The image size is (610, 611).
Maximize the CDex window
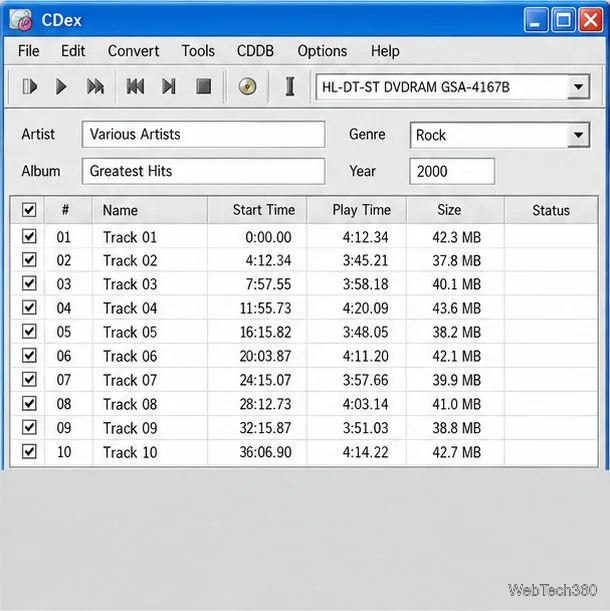click(x=563, y=19)
